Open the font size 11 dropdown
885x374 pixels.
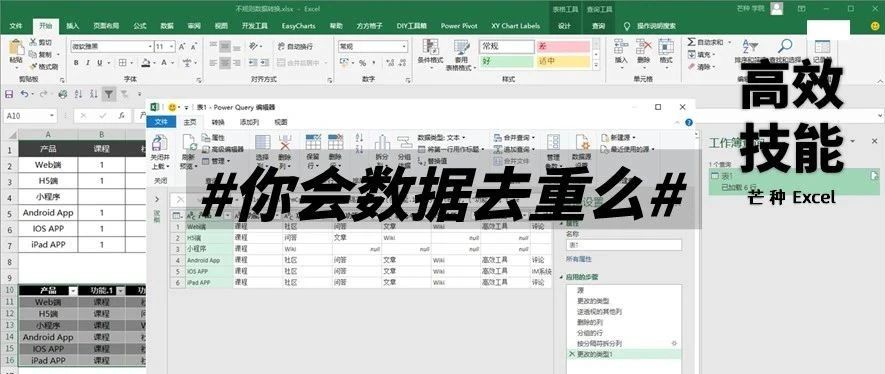coord(172,47)
